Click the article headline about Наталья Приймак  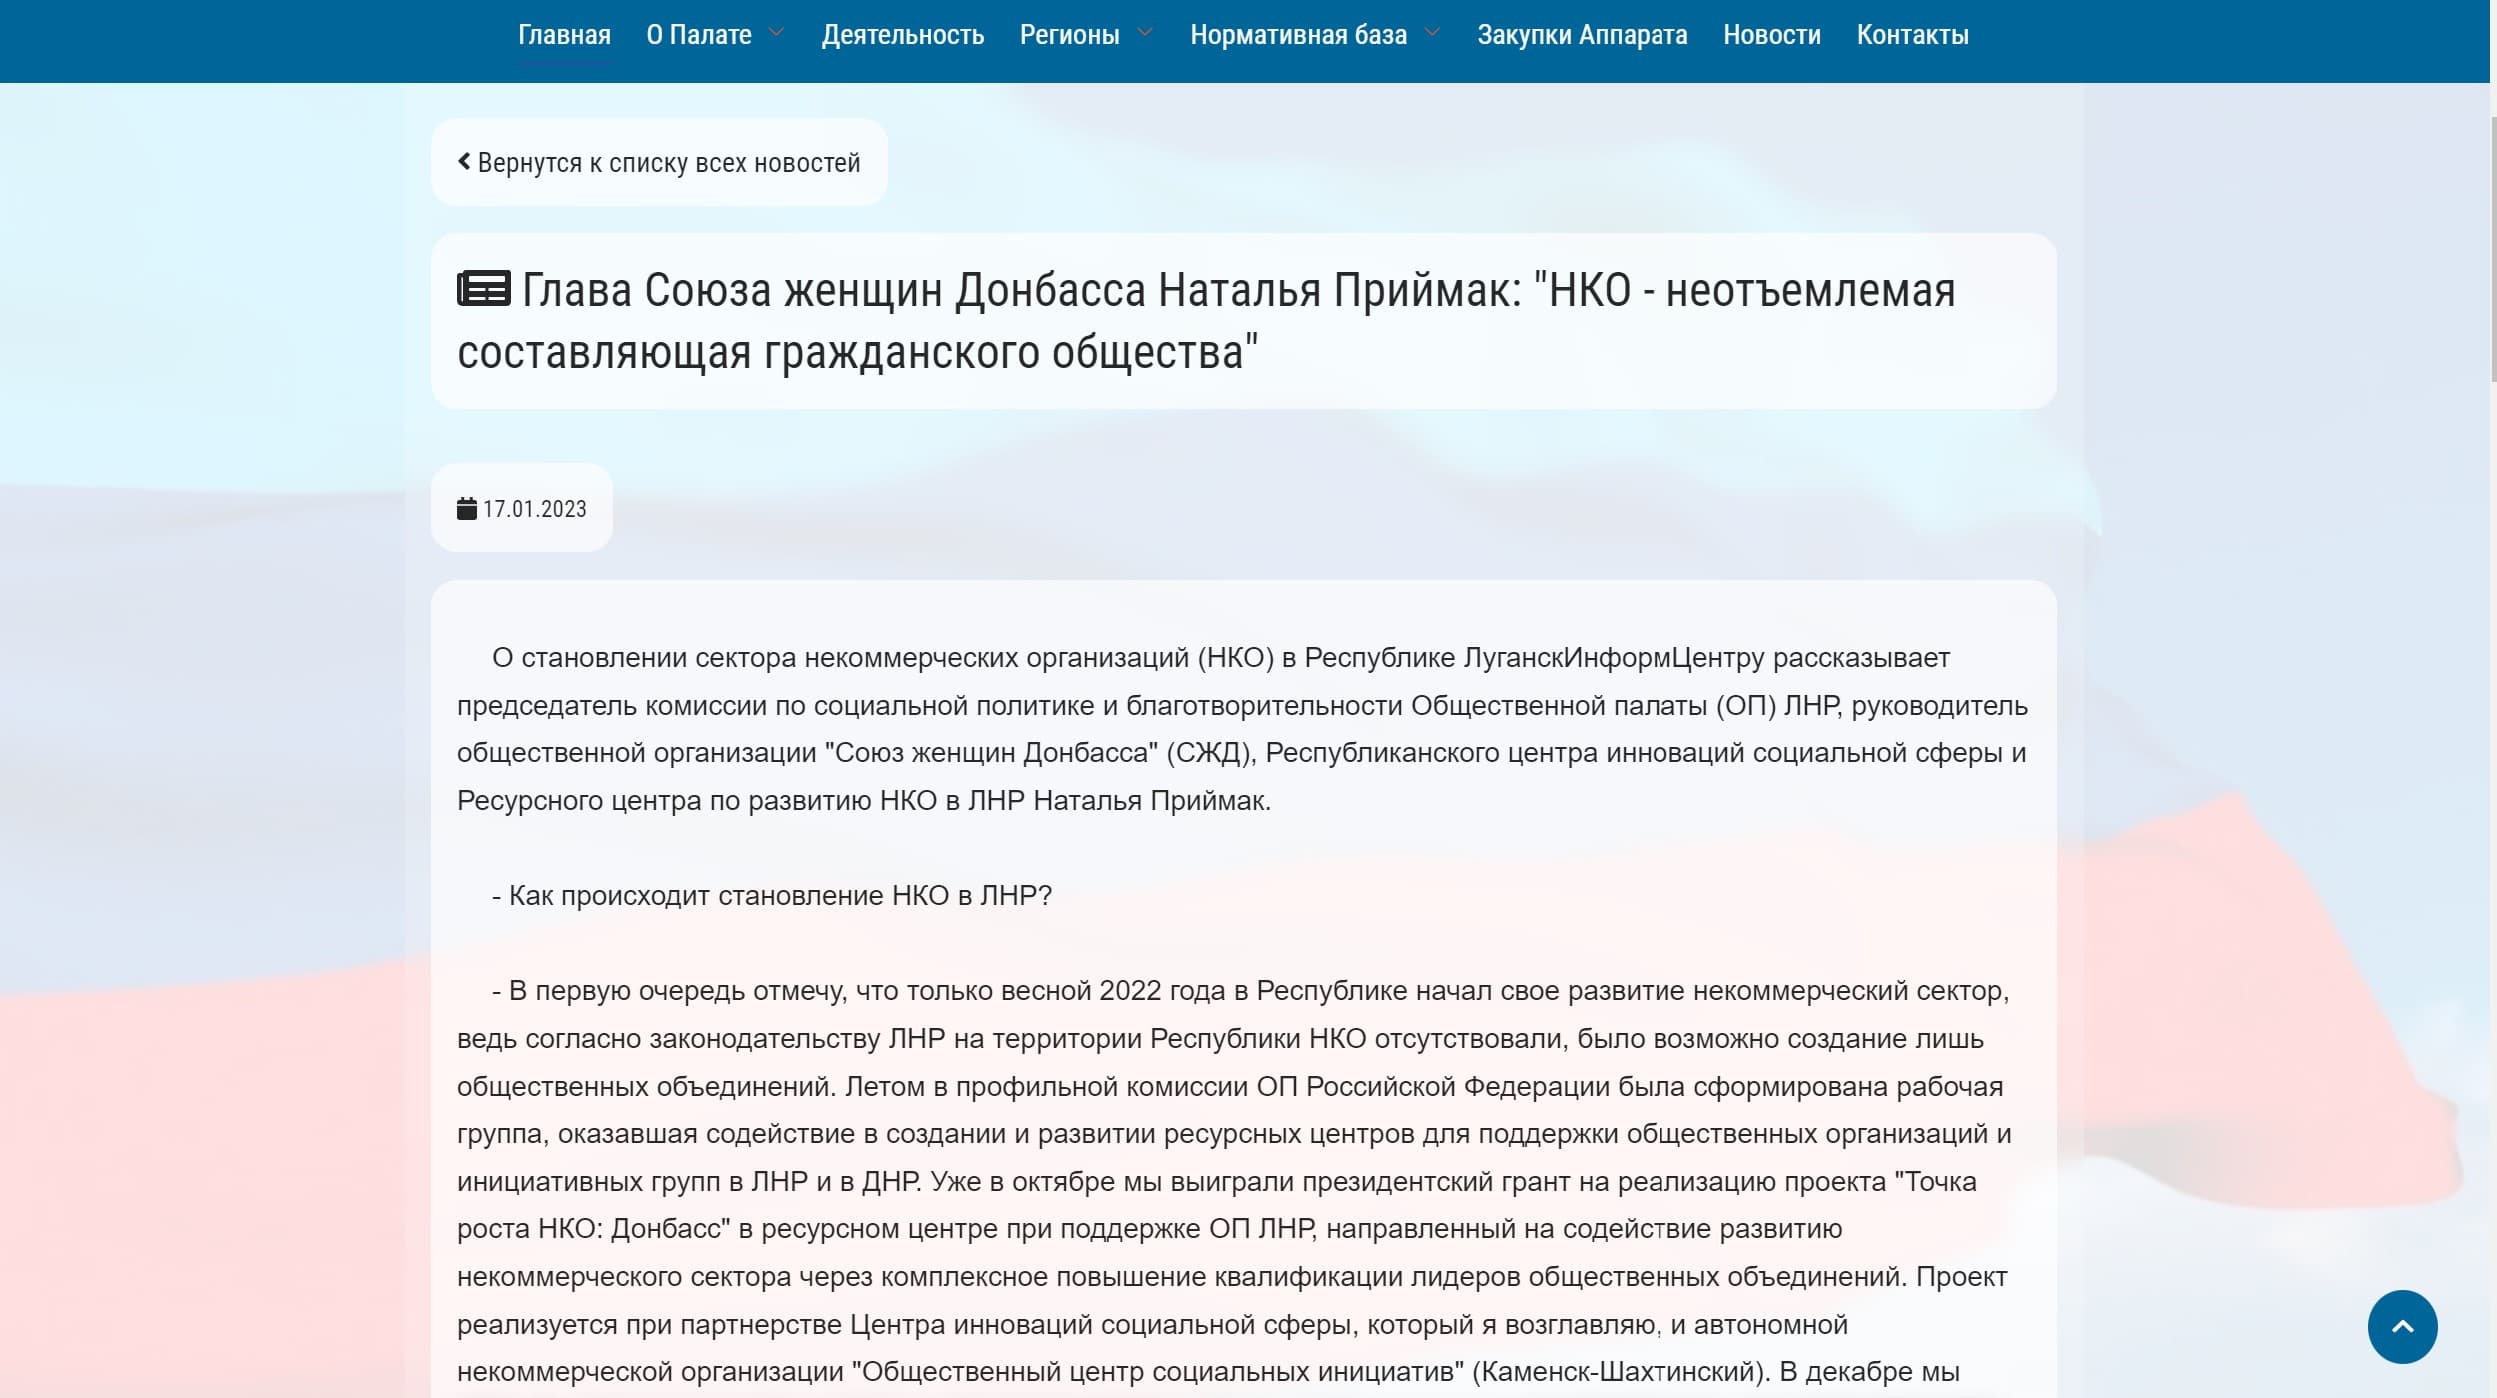[1206, 321]
